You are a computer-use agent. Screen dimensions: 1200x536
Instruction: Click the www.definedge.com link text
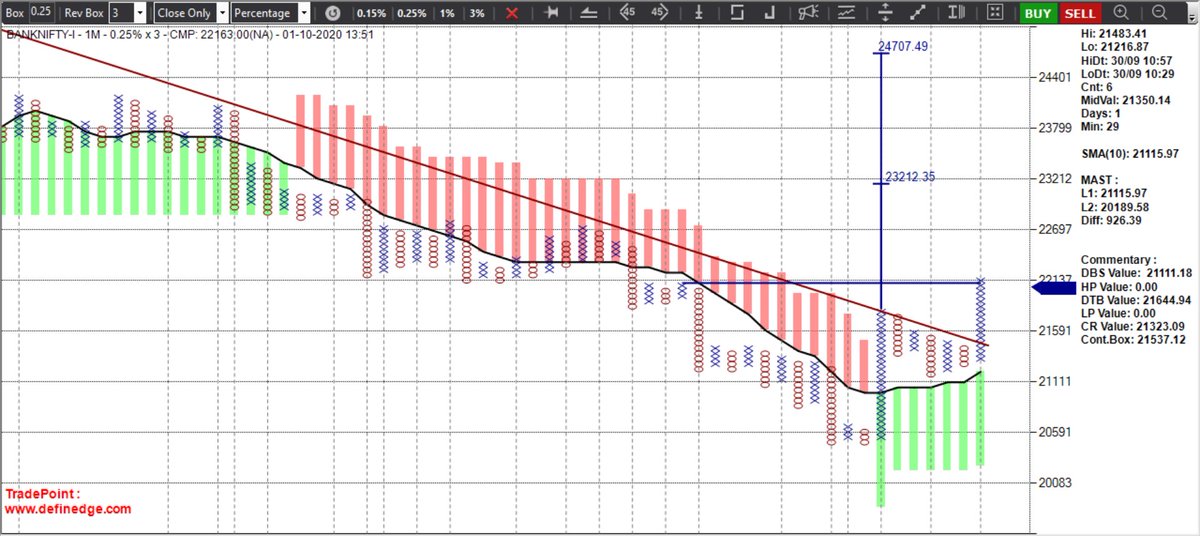[x=68, y=509]
